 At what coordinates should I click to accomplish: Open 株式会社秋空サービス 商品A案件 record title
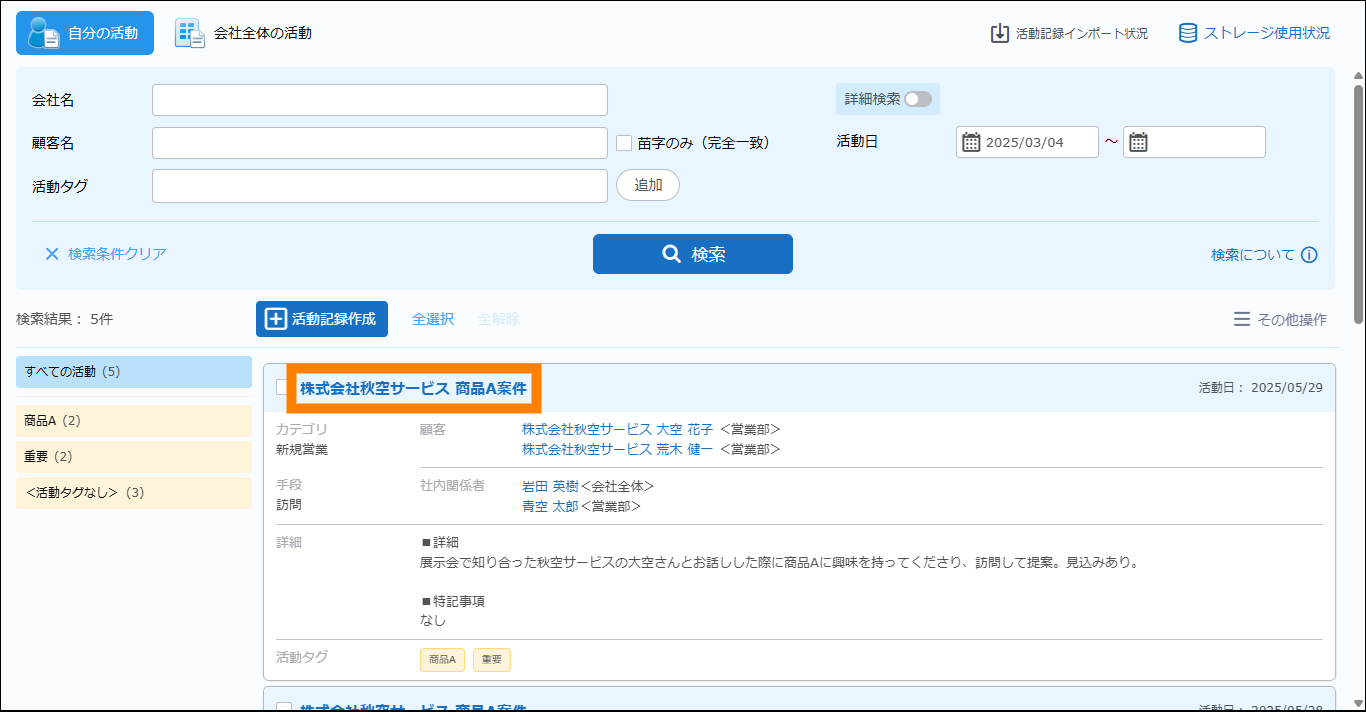[413, 389]
